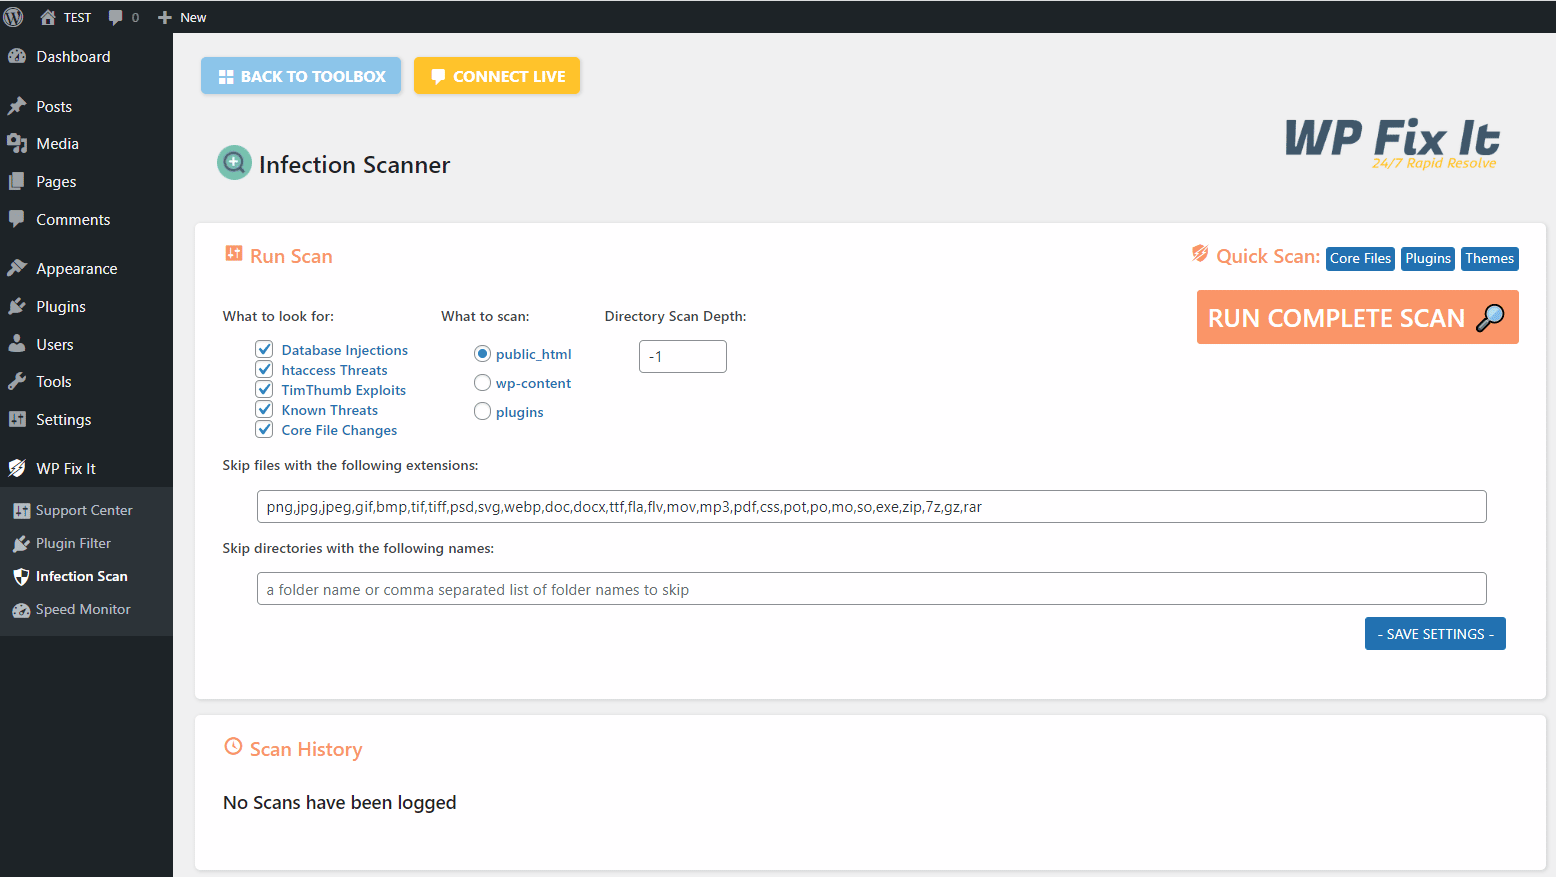Run Quick Scan on Themes
Image resolution: width=1556 pixels, height=877 pixels.
point(1489,258)
